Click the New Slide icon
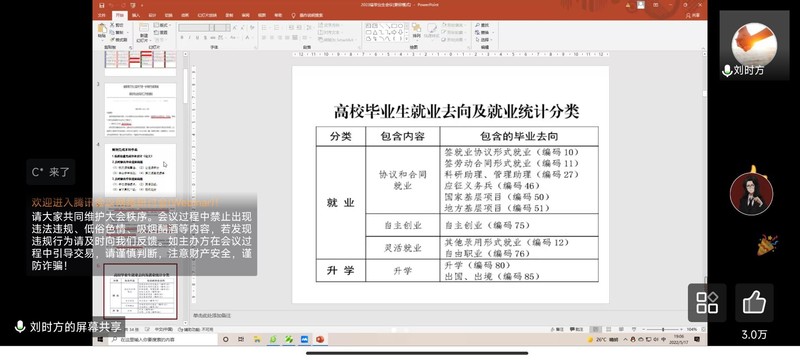800x360 pixels. pos(143,32)
